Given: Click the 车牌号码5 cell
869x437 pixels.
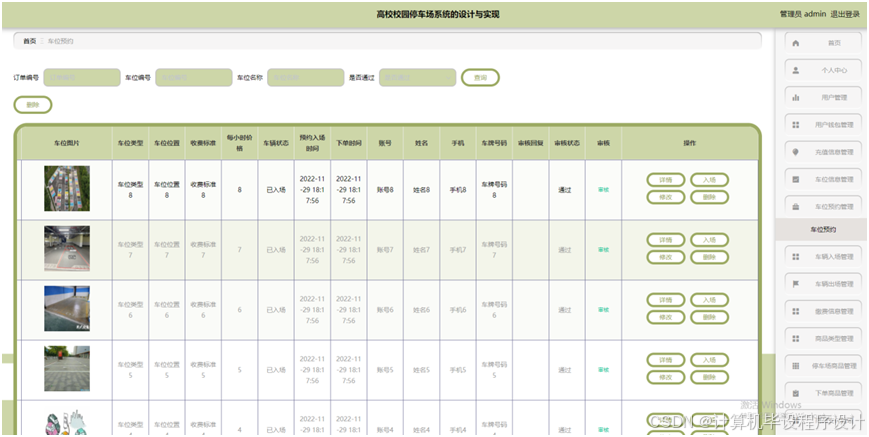Looking at the screenshot, I should tap(494, 370).
